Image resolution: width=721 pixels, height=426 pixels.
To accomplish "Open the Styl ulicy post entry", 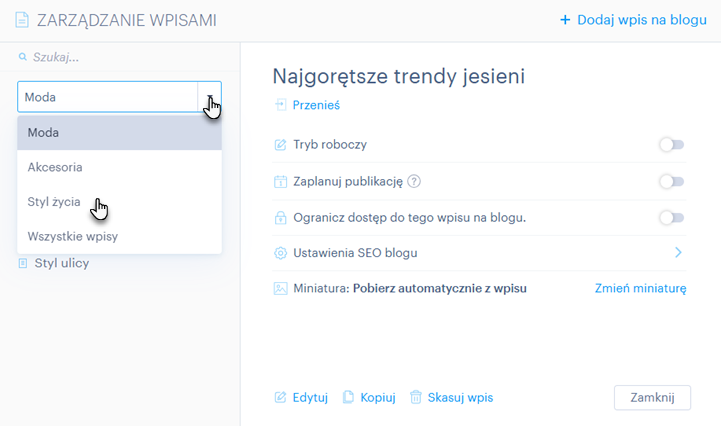I will [62, 263].
